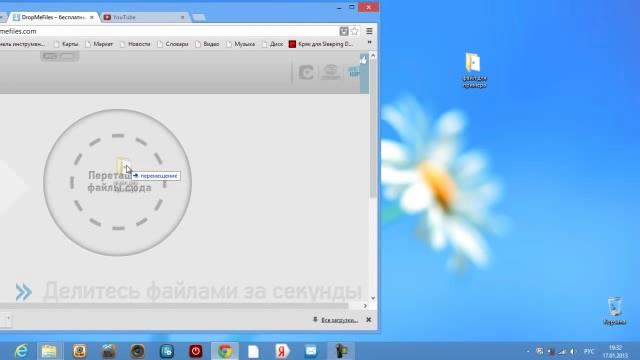Show hidden system tray icons
This screenshot has width=640, height=360.
coord(529,351)
